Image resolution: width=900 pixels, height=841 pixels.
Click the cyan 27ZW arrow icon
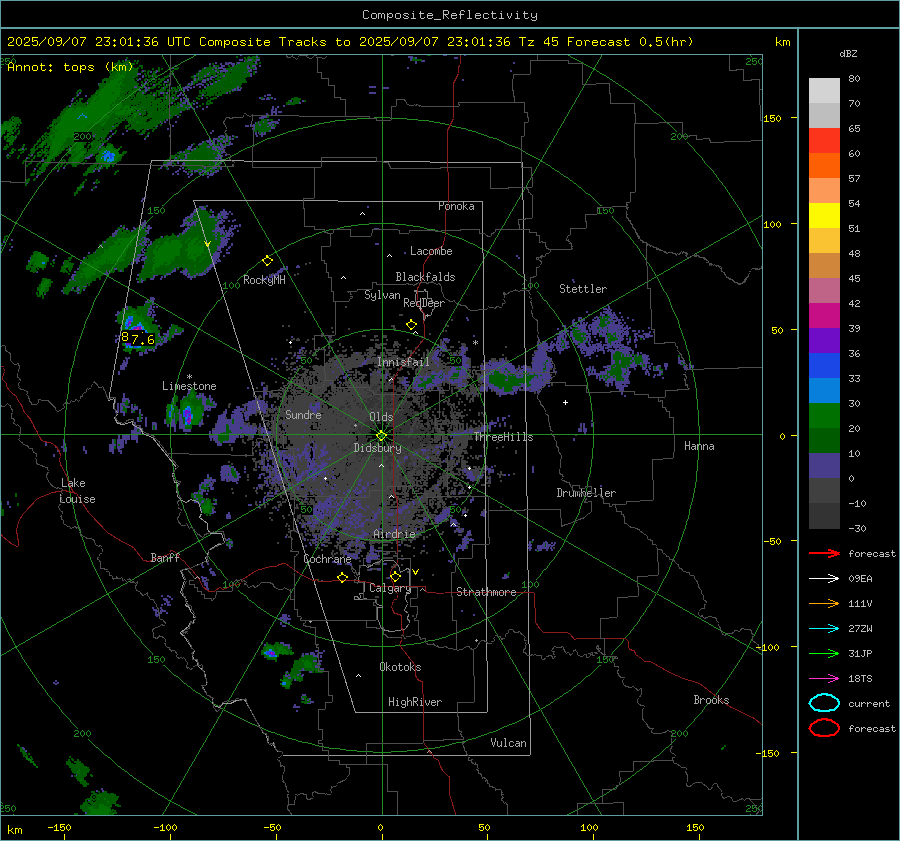(824, 629)
